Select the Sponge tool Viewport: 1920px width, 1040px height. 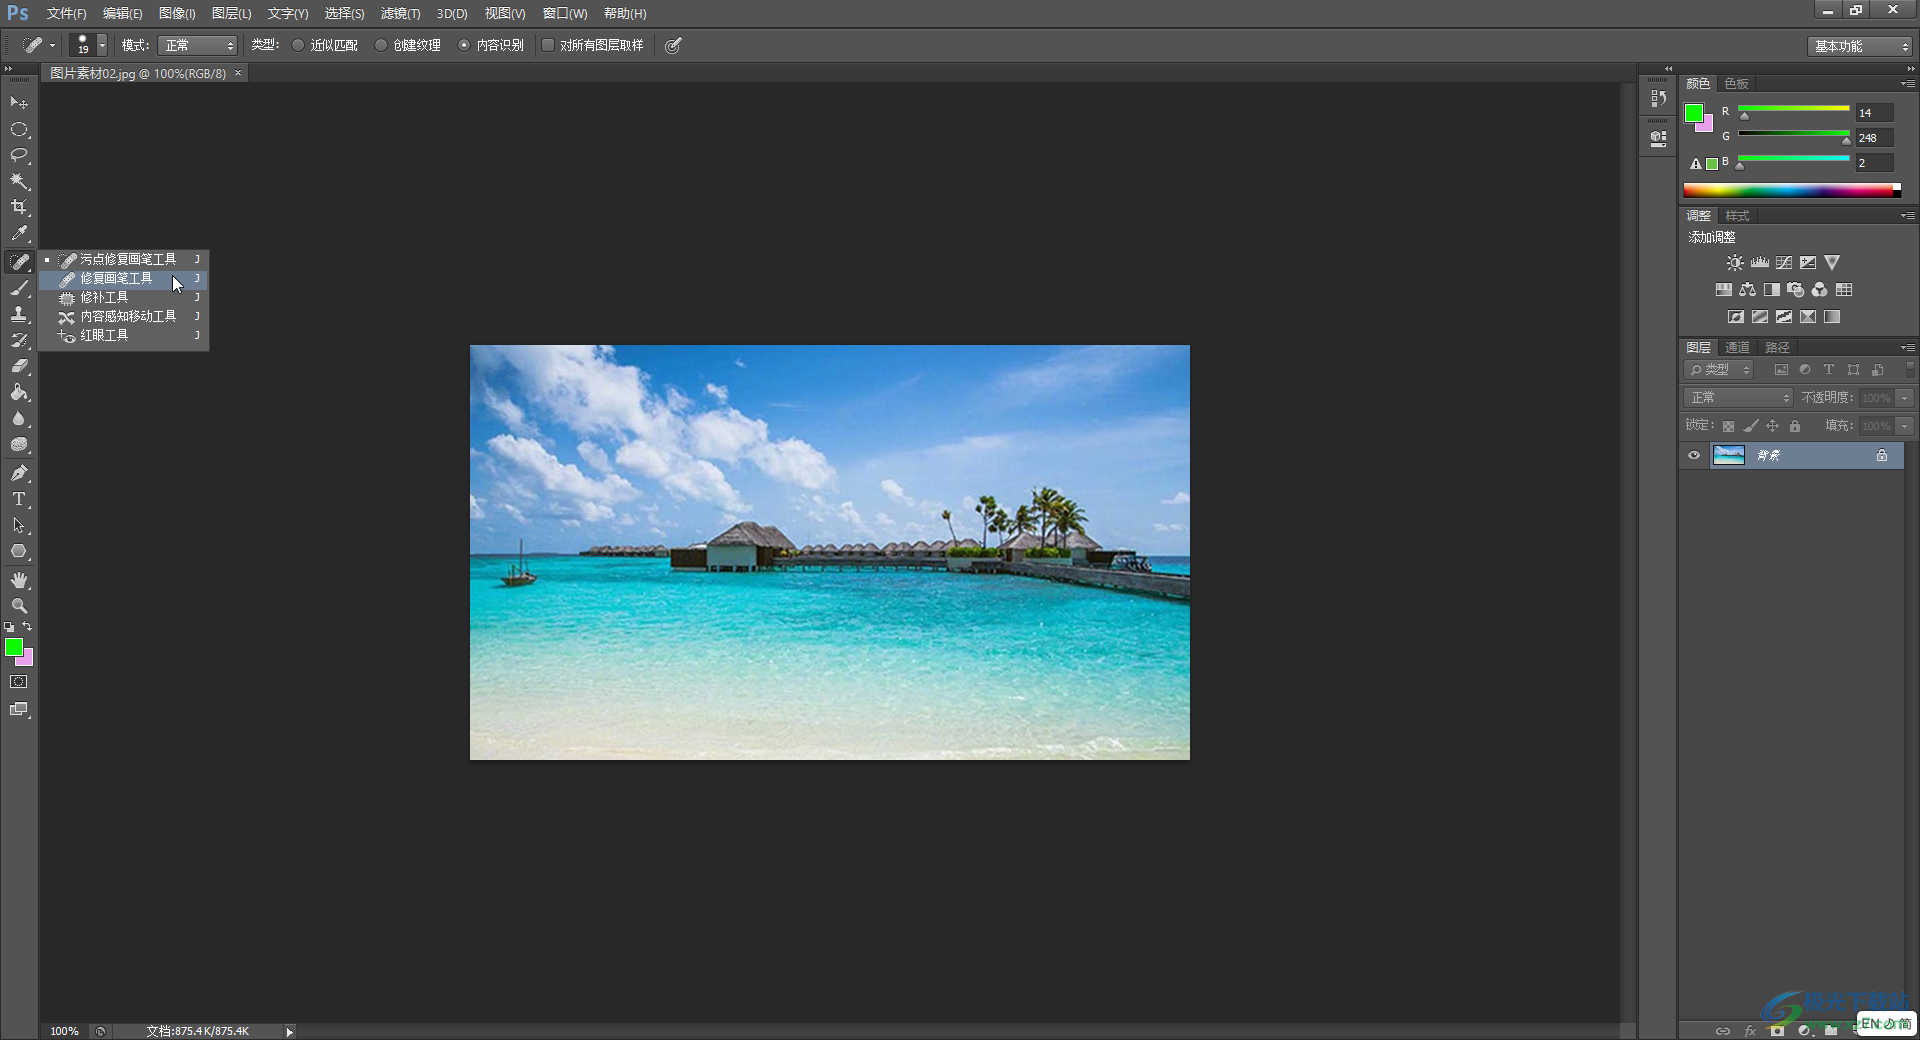19,445
